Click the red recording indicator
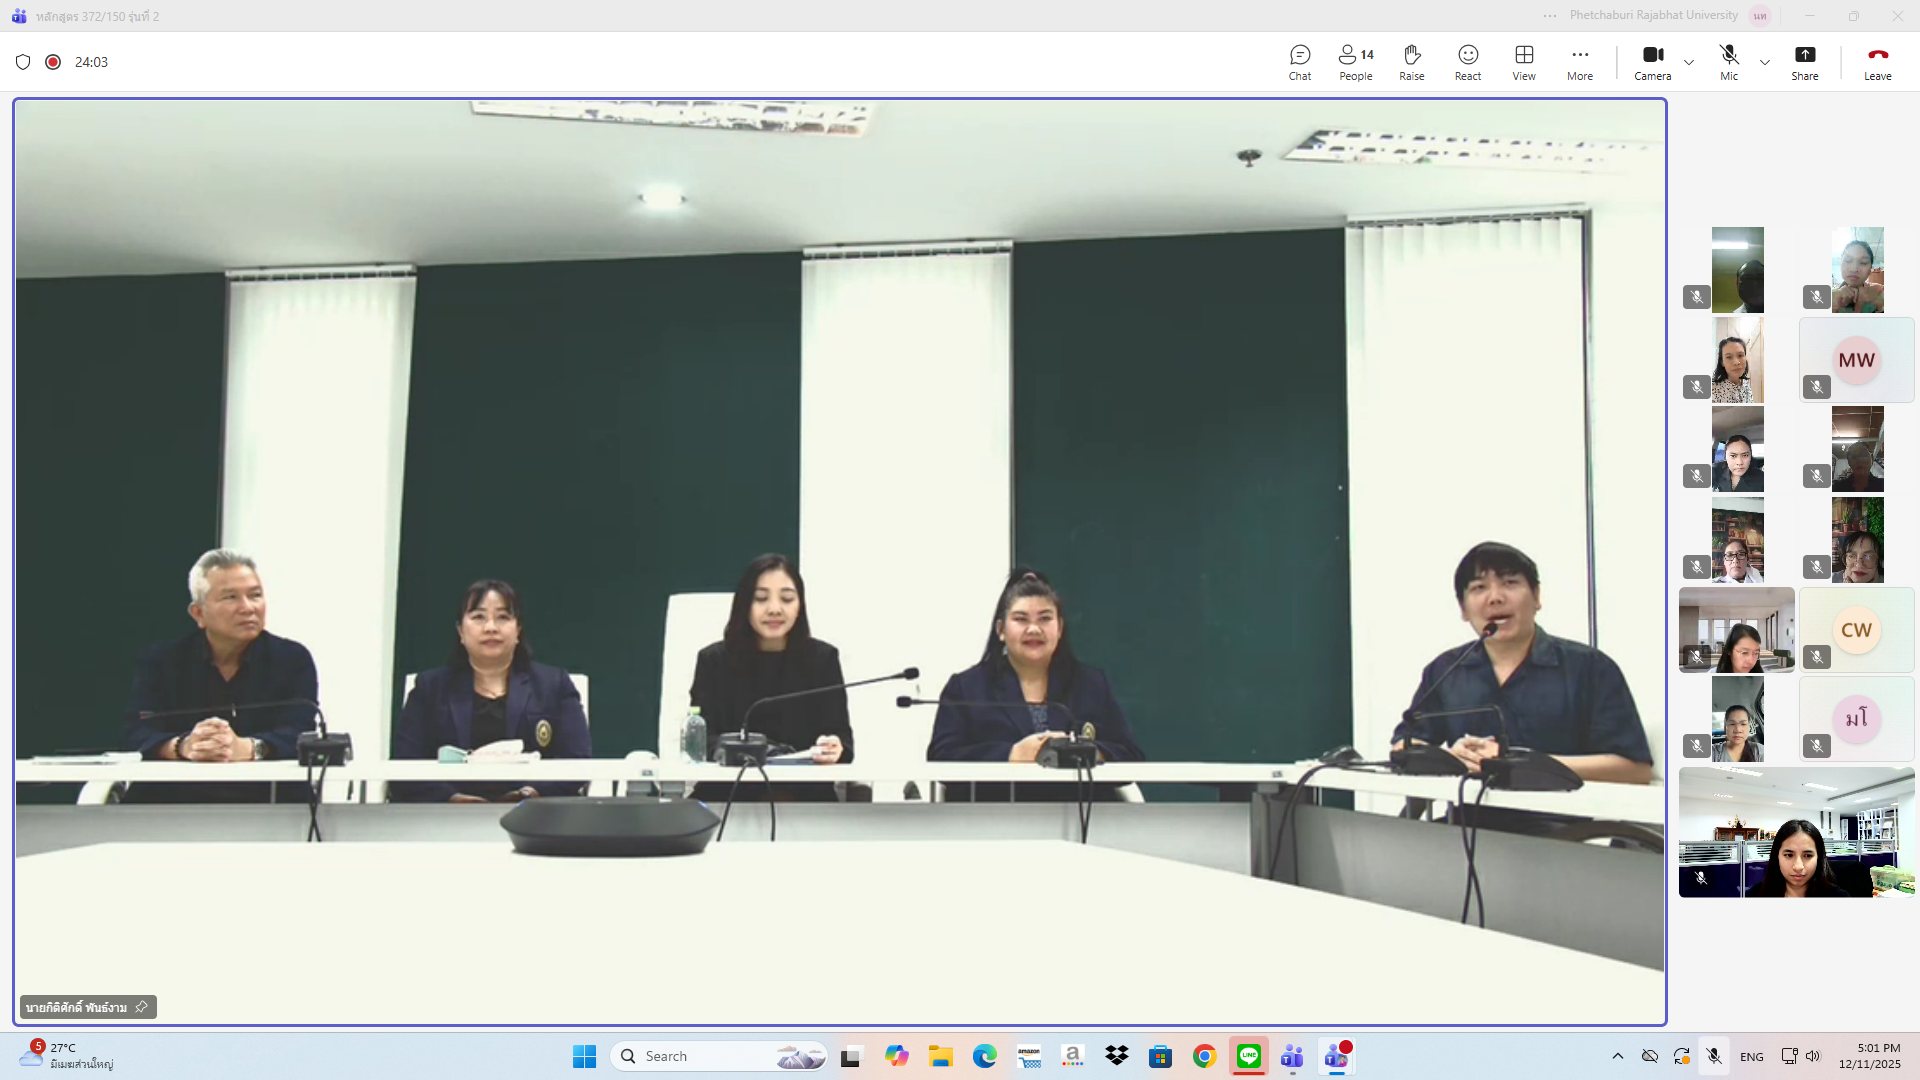Screen dimensions: 1920x1080 [x=53, y=62]
